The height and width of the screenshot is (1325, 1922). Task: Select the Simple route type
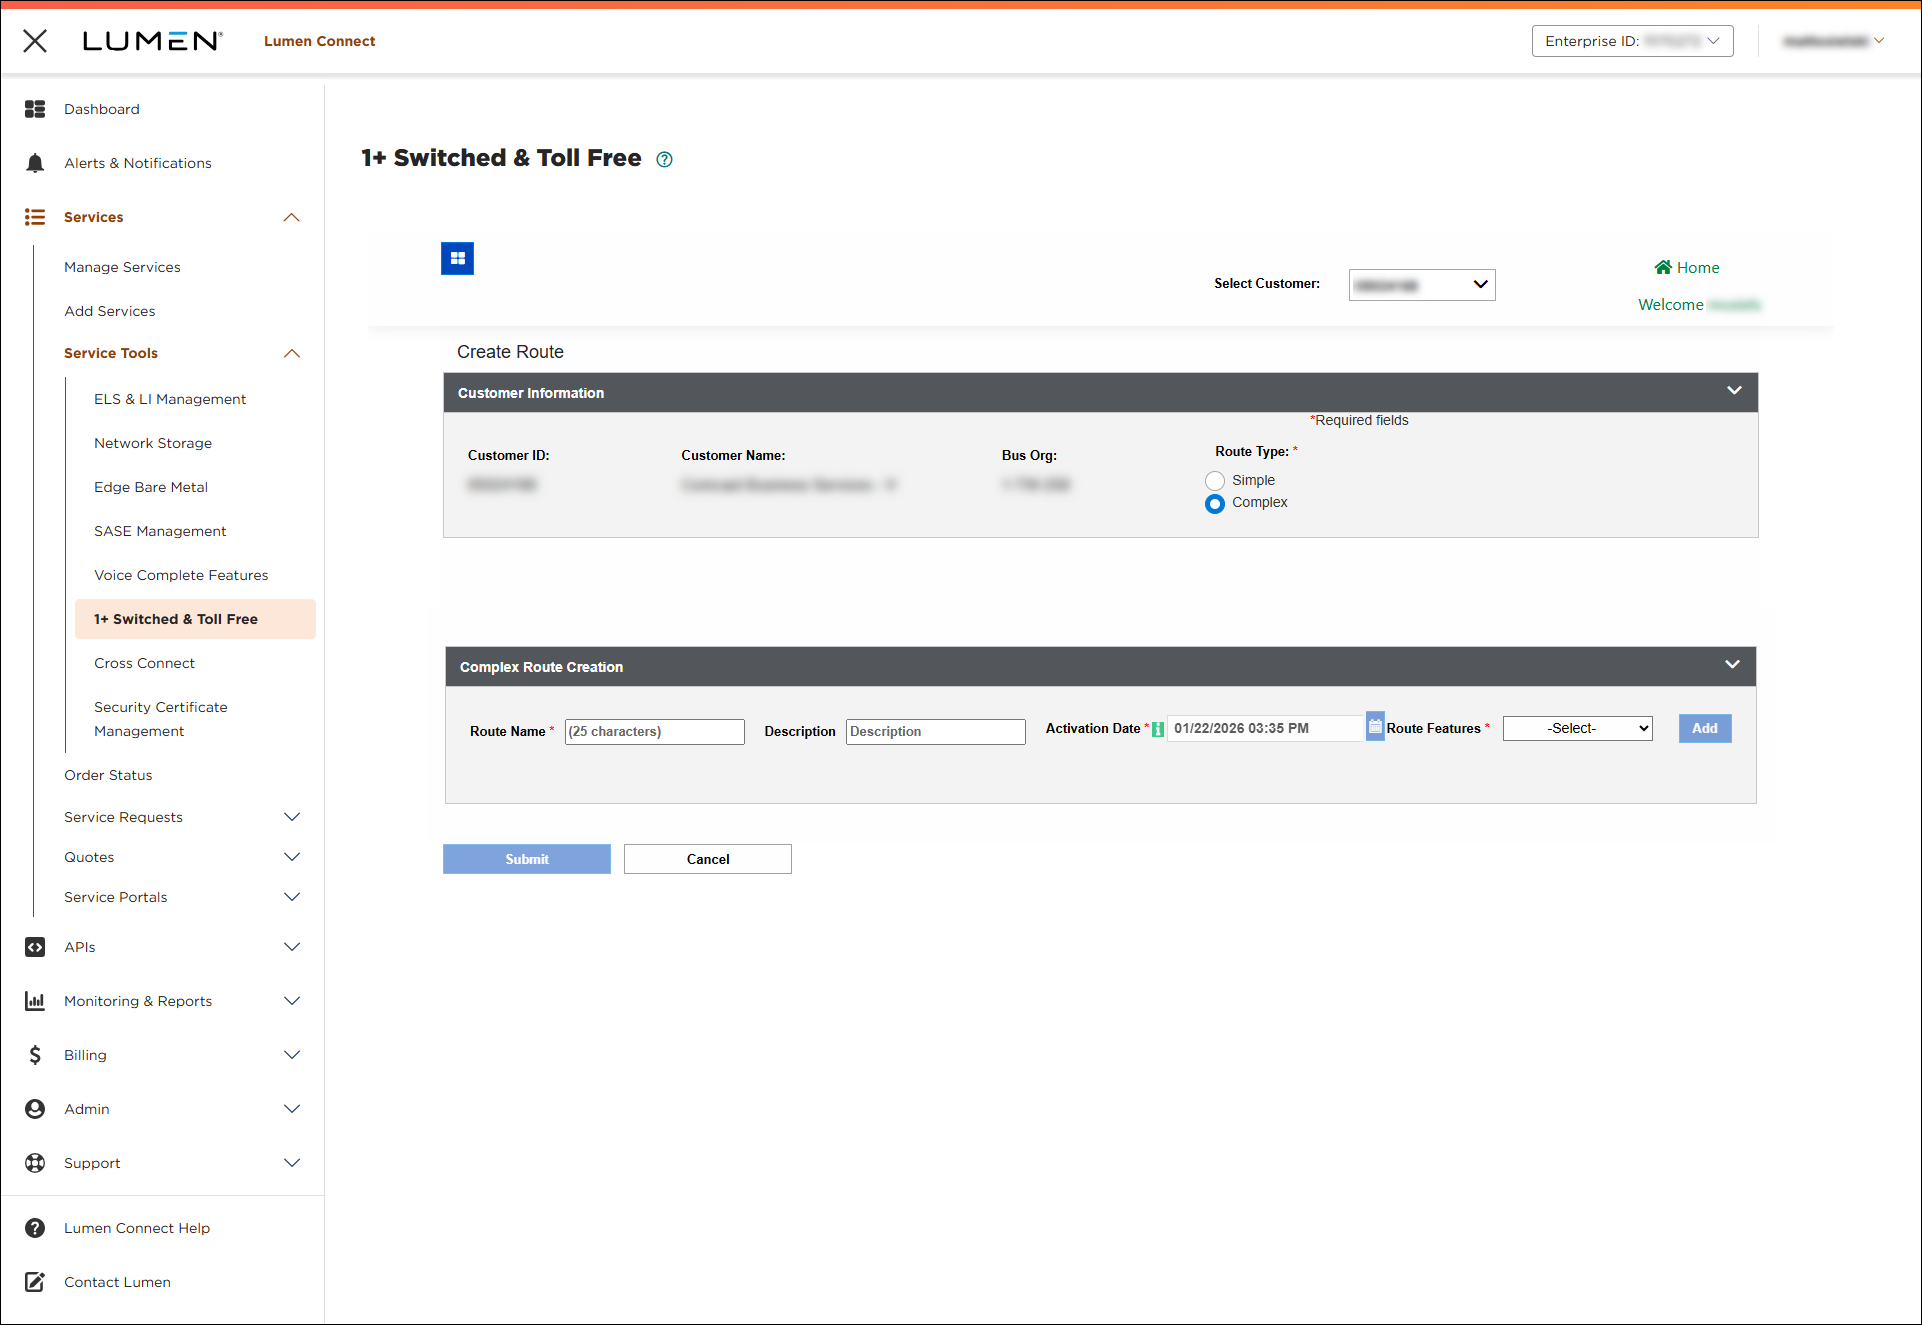(x=1215, y=481)
